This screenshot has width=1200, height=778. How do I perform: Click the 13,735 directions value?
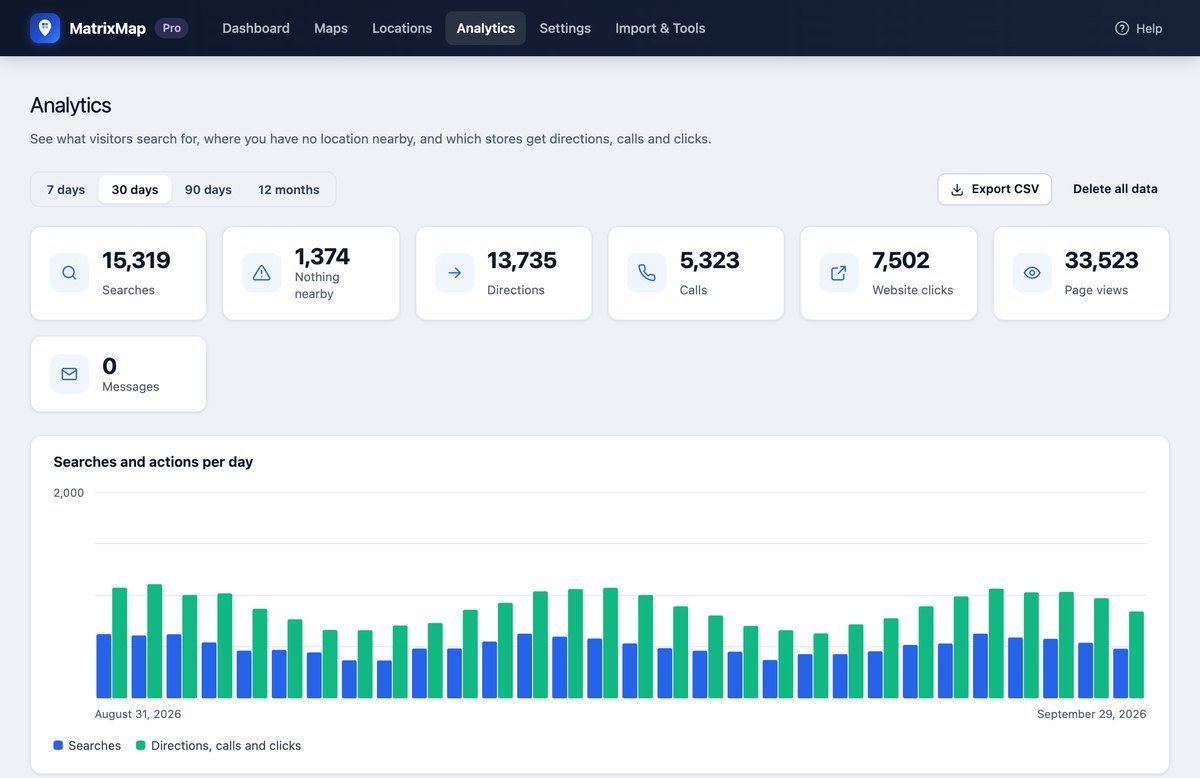click(522, 260)
